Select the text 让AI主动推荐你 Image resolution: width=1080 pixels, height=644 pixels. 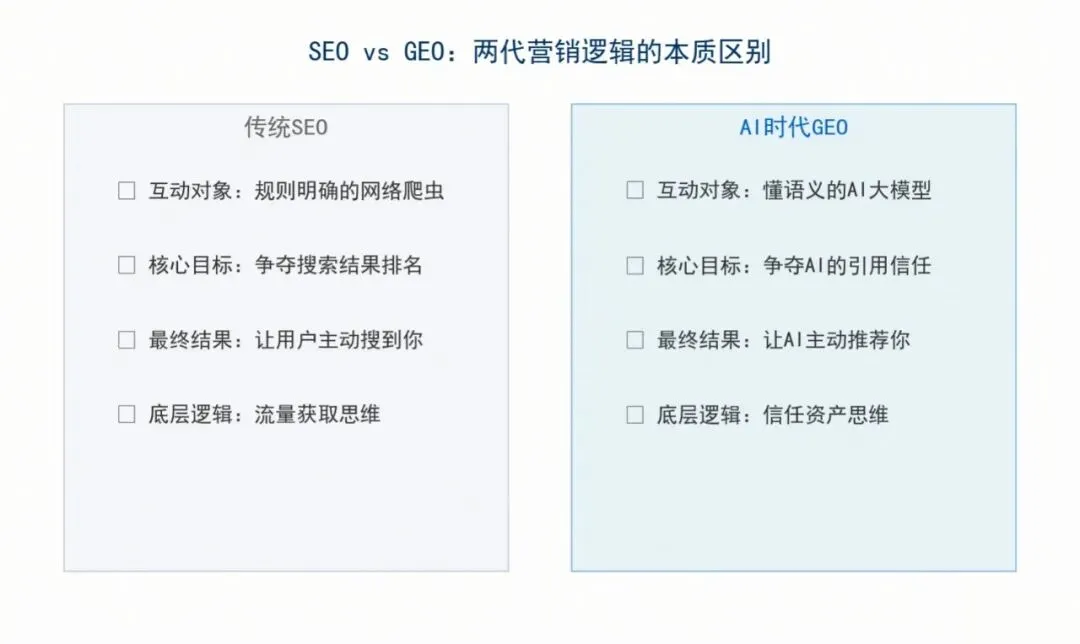tap(836, 340)
